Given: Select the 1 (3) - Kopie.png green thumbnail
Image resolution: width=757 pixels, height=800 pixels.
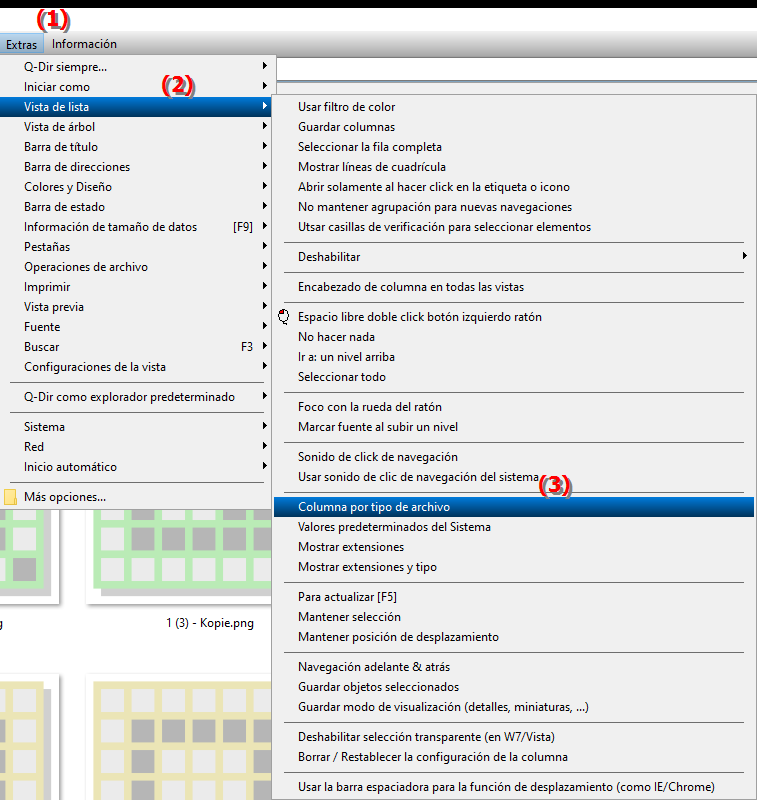Looking at the screenshot, I should click(180, 556).
